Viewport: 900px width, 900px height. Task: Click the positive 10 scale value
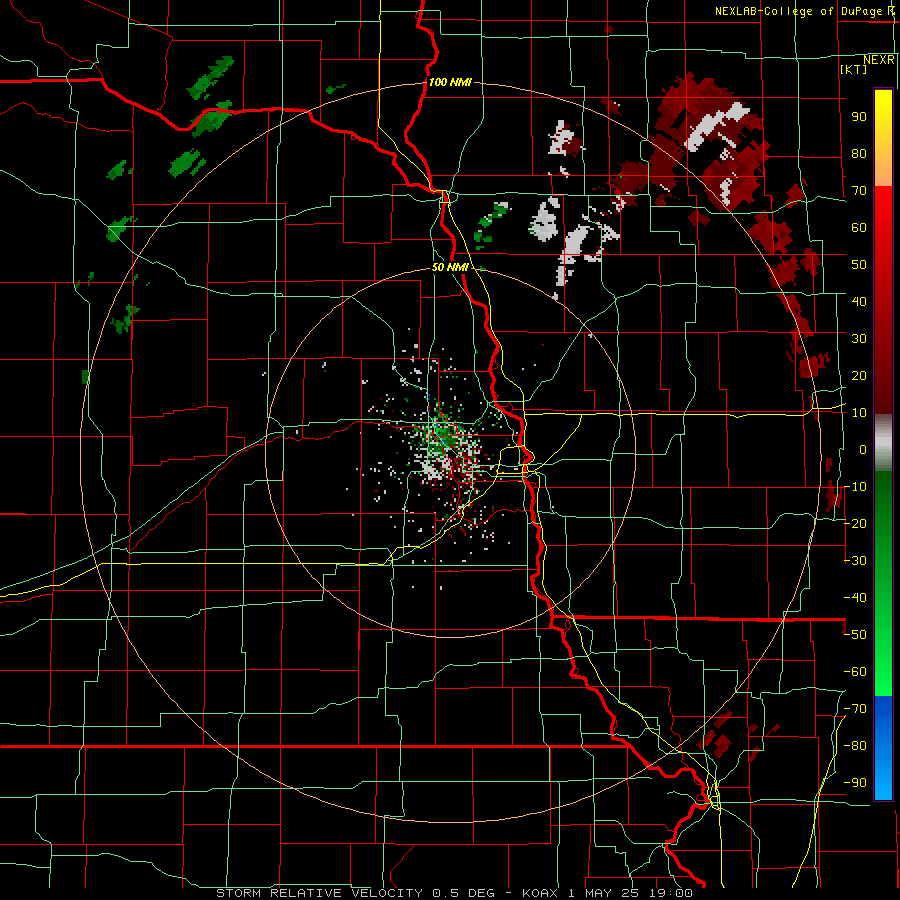[x=859, y=413]
